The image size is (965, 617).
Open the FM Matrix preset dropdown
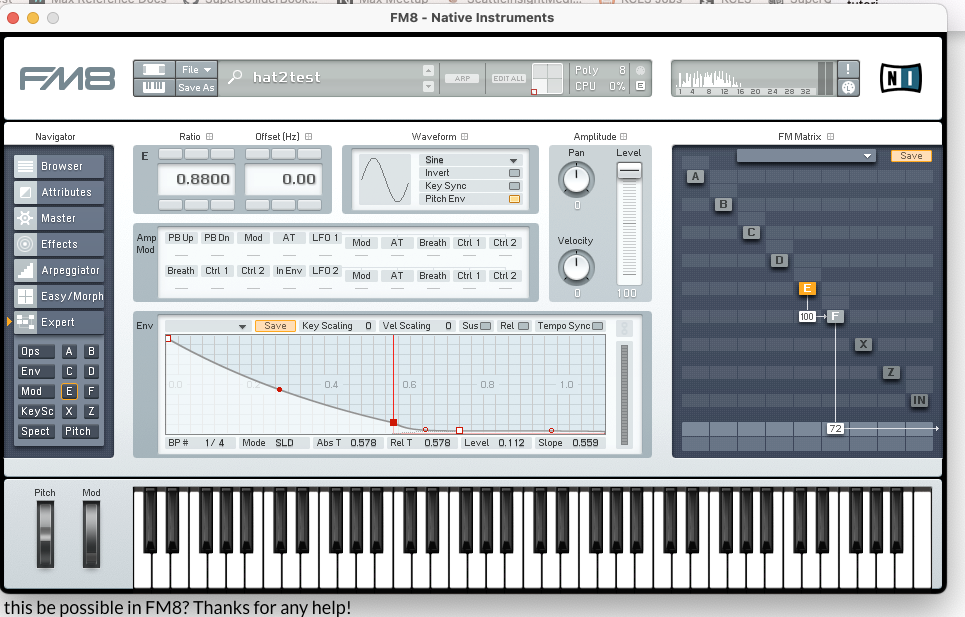click(806, 156)
